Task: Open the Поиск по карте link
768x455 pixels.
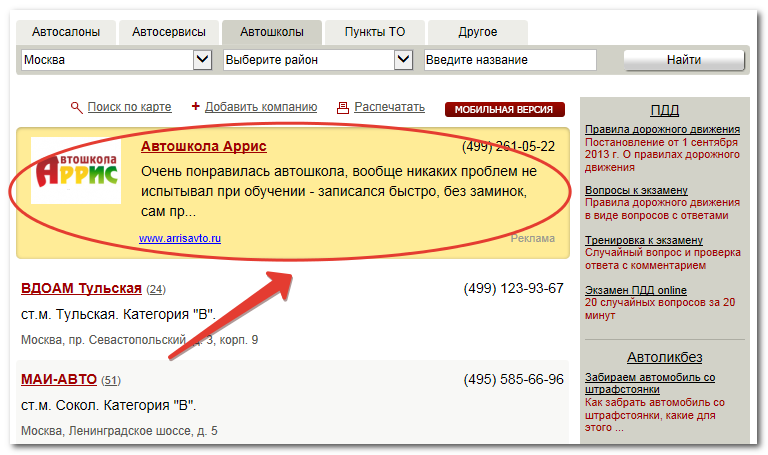Action: point(129,107)
